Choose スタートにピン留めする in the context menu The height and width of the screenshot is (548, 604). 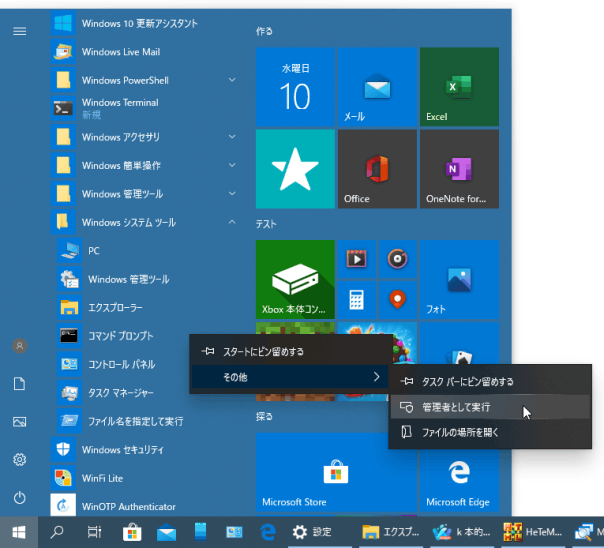292,352
